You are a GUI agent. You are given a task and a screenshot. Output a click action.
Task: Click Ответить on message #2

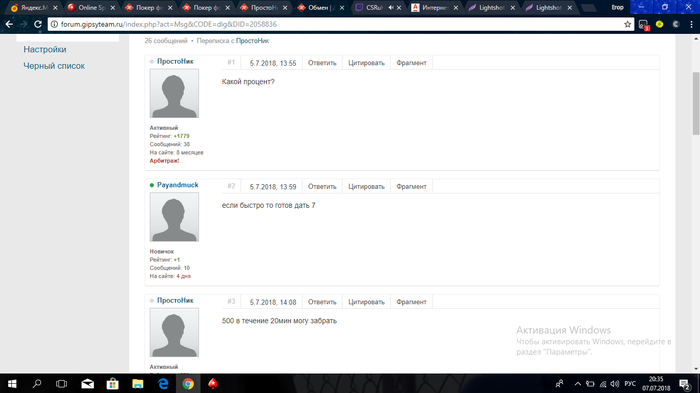322,187
